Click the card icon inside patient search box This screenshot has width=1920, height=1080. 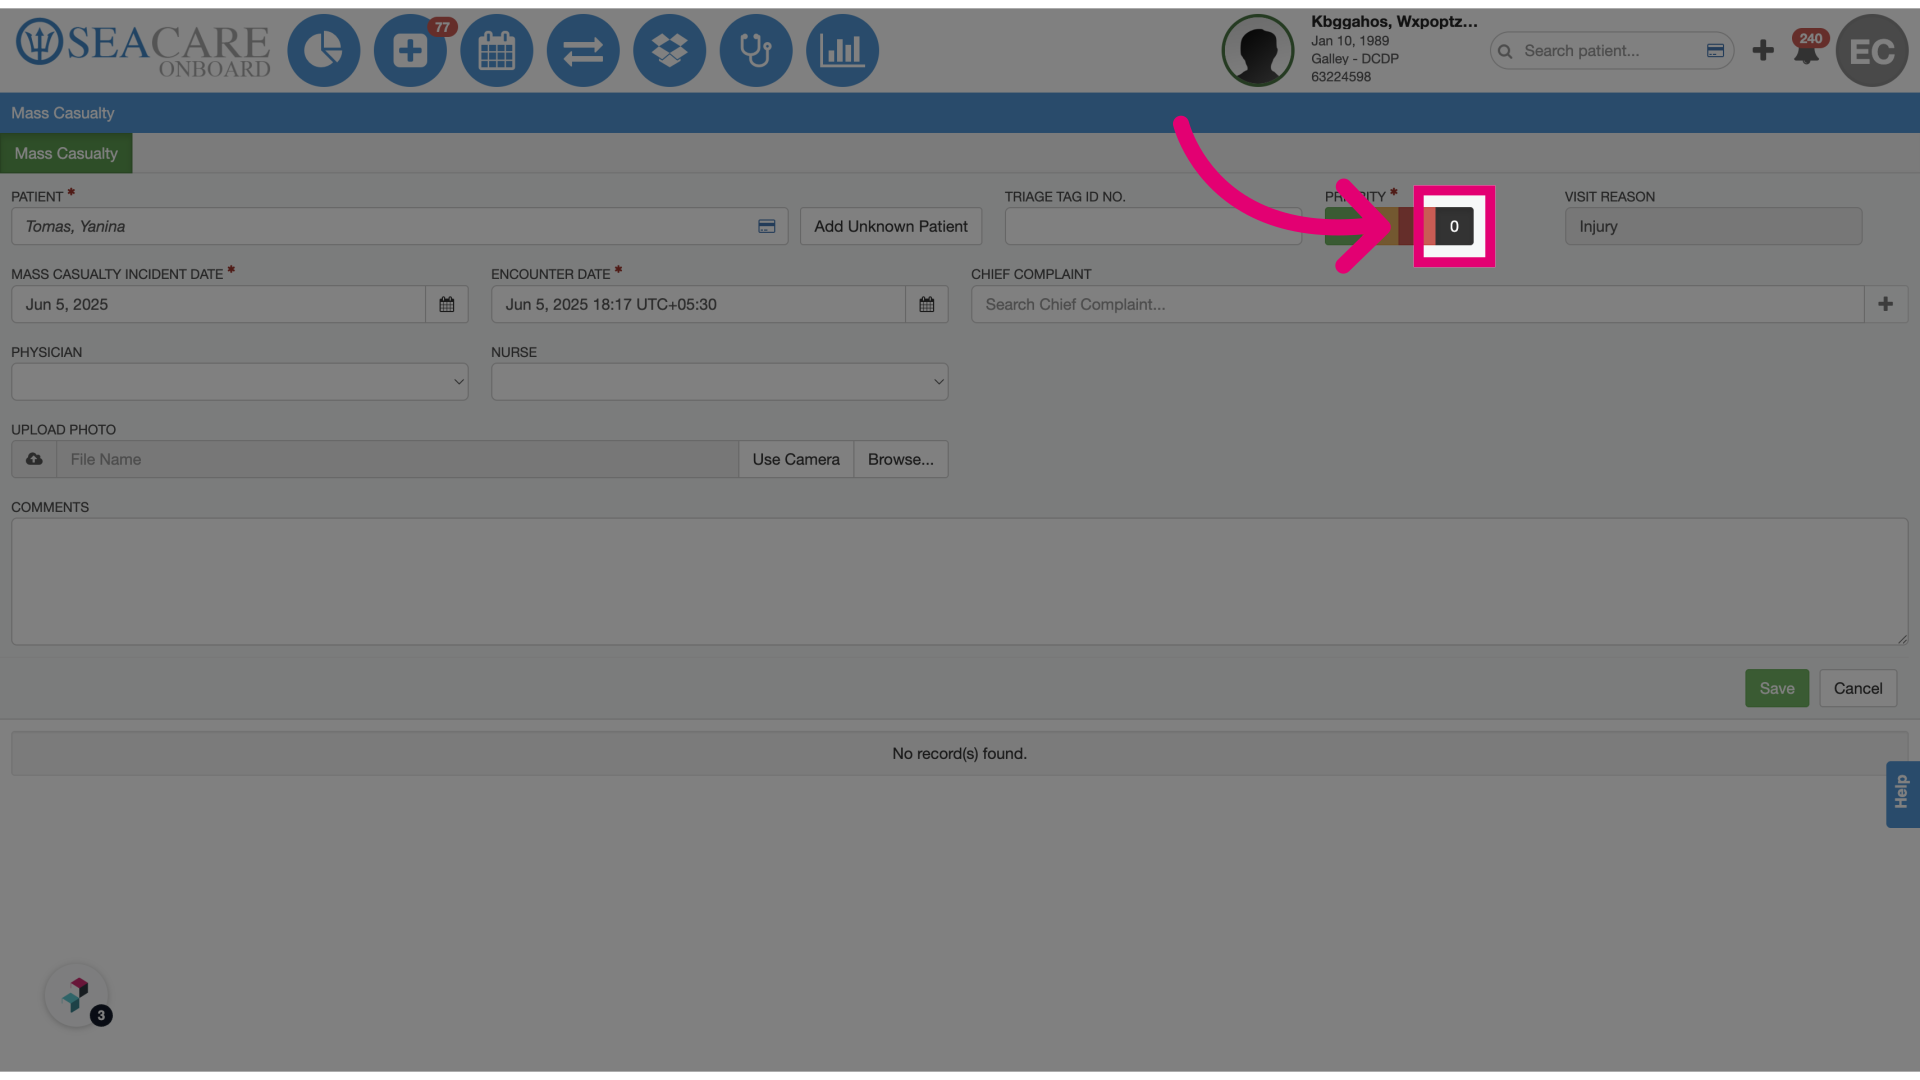pyautogui.click(x=1715, y=51)
